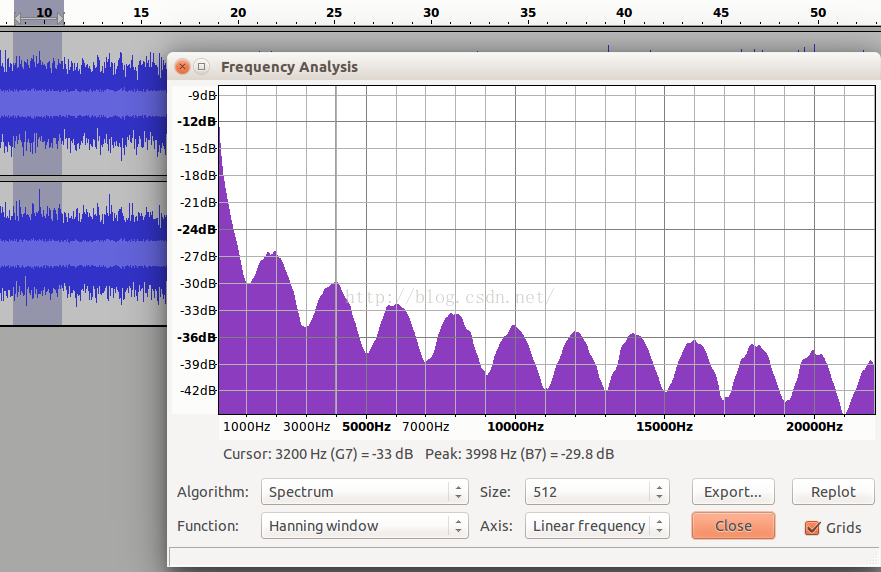The image size is (881, 572).
Task: Click timeline ruler at the 45 mark
Action: coord(721,12)
